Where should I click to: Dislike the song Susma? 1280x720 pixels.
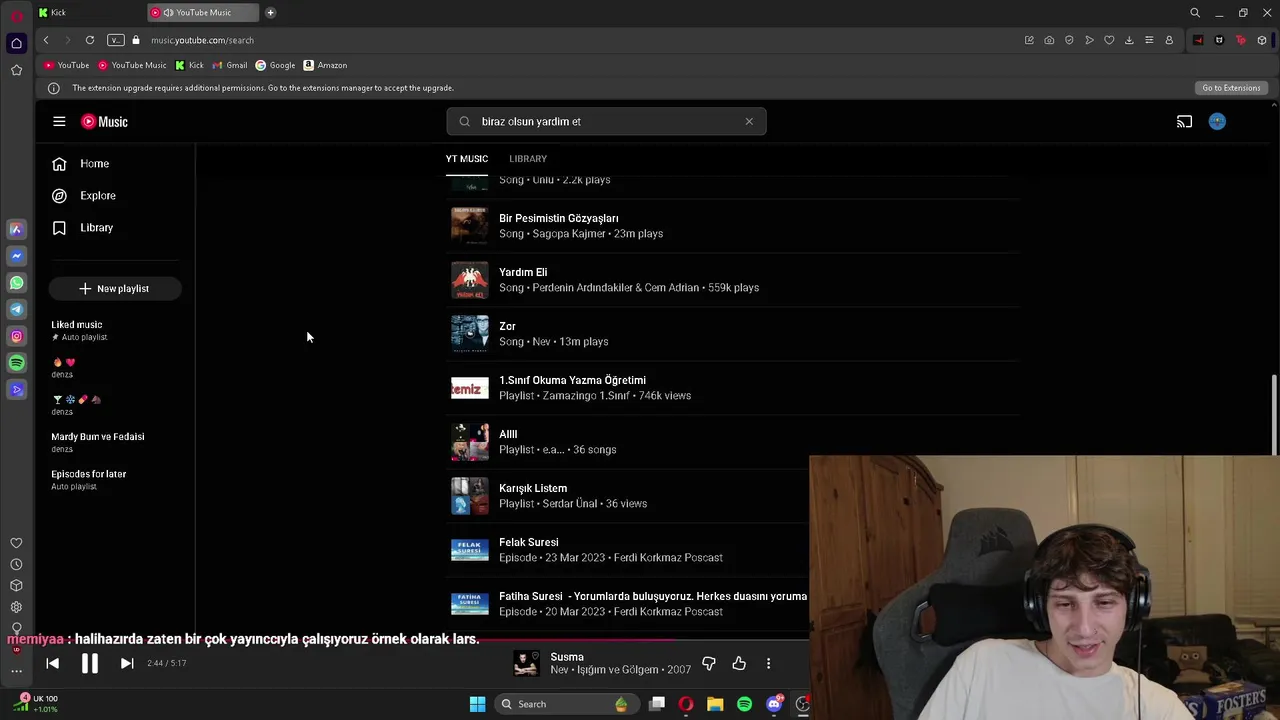click(708, 663)
